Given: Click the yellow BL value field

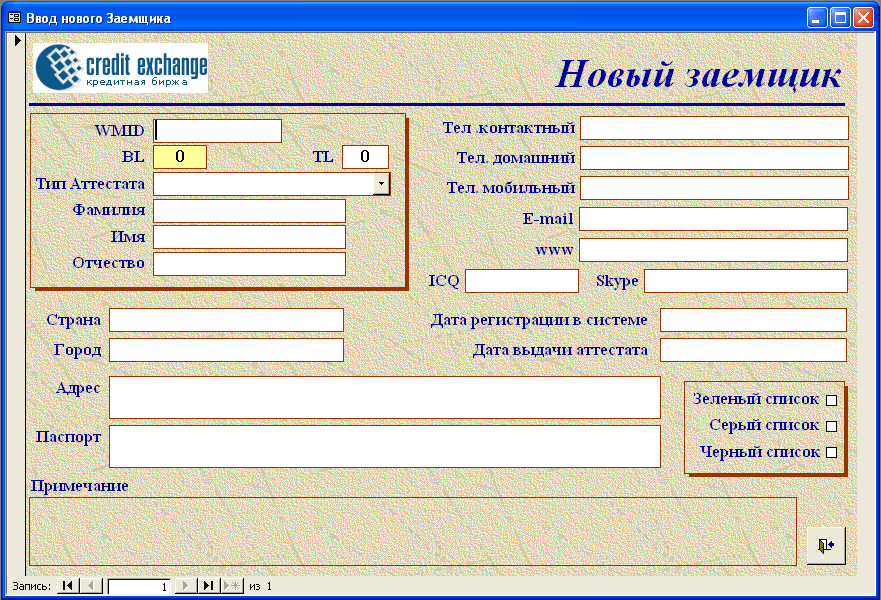Looking at the screenshot, I should coord(180,157).
